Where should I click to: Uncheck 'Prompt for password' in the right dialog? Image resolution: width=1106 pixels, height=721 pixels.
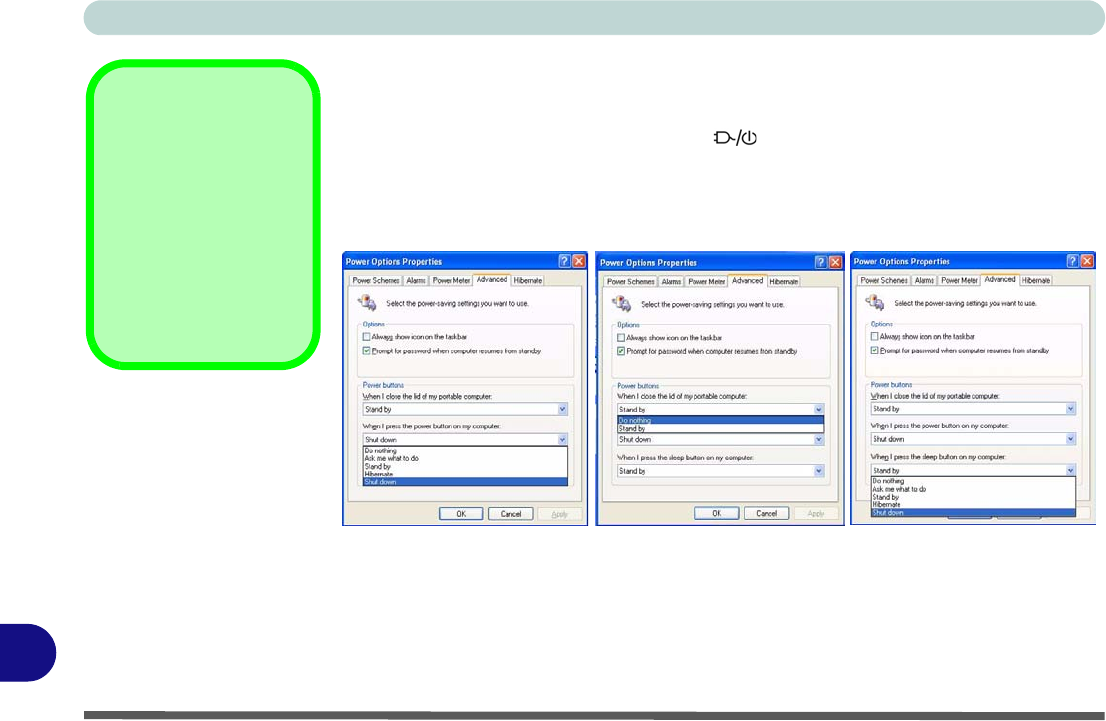(874, 351)
